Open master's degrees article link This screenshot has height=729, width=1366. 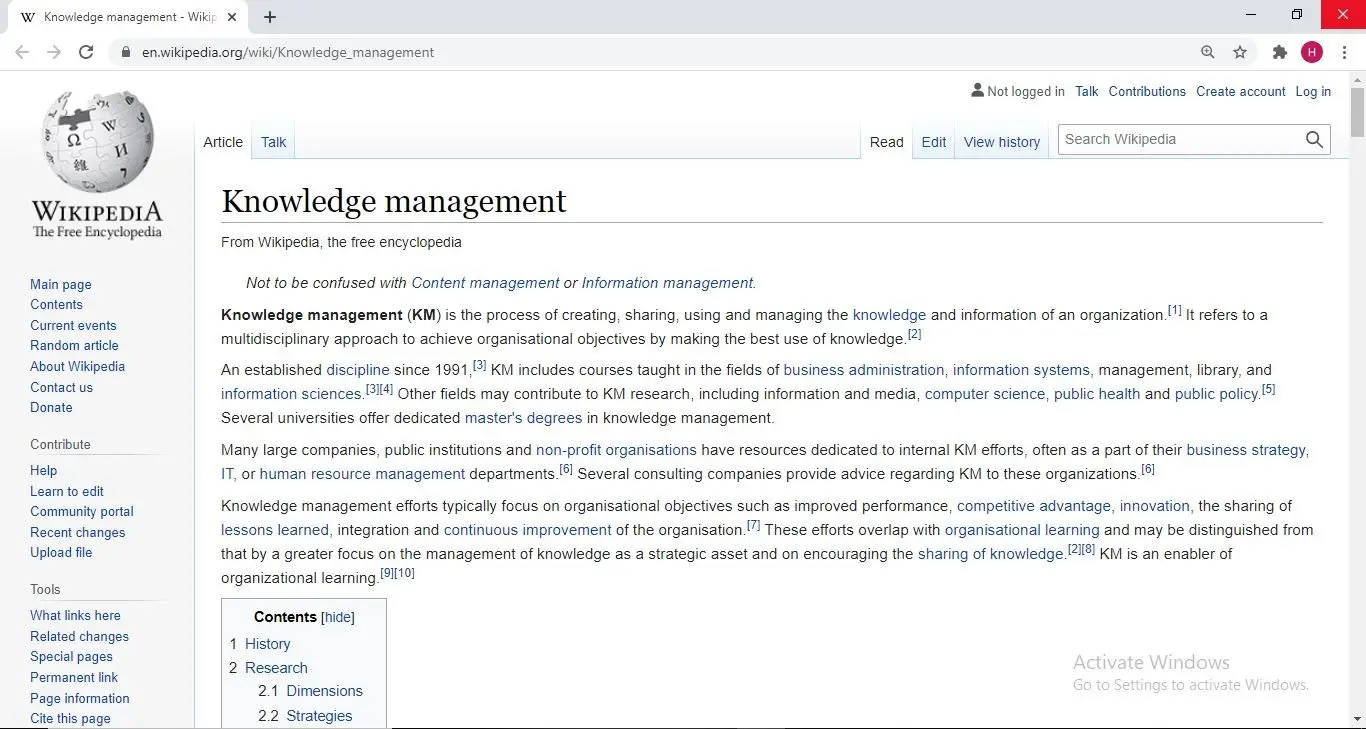(x=523, y=418)
